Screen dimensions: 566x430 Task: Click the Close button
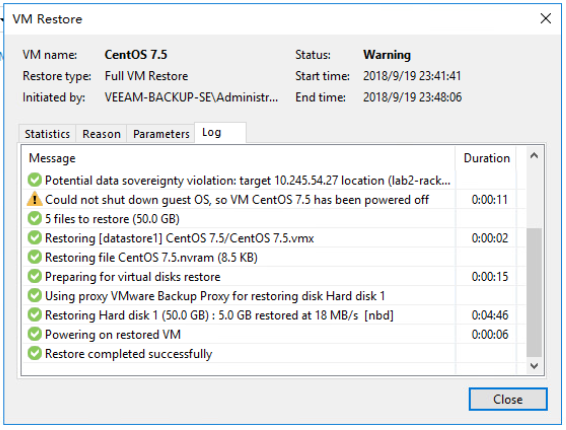(x=508, y=399)
